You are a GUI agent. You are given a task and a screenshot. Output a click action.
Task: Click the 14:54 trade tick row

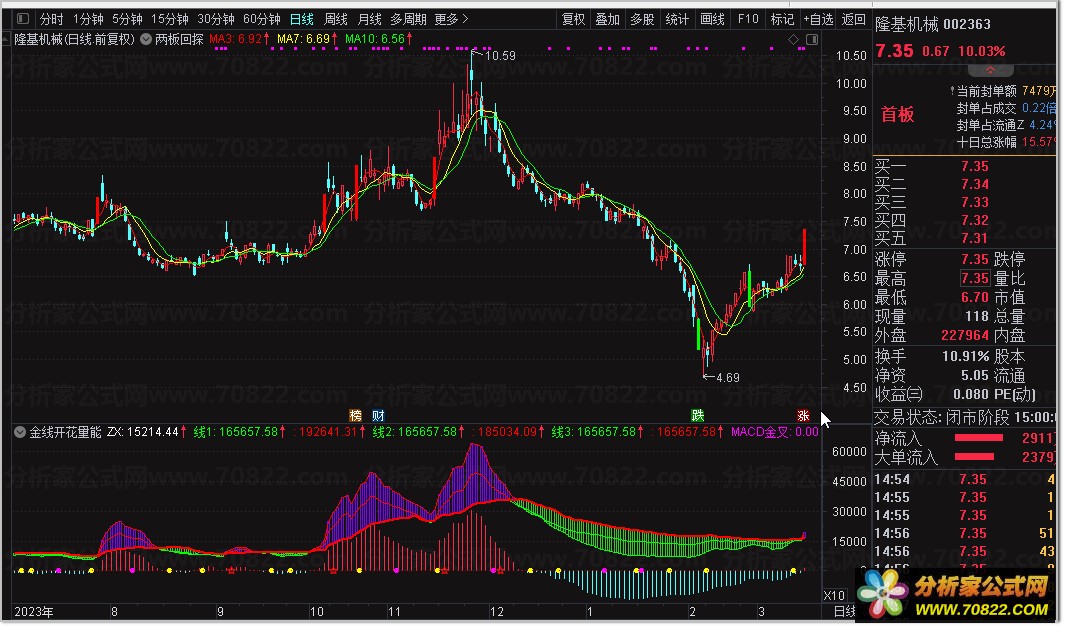tap(966, 479)
